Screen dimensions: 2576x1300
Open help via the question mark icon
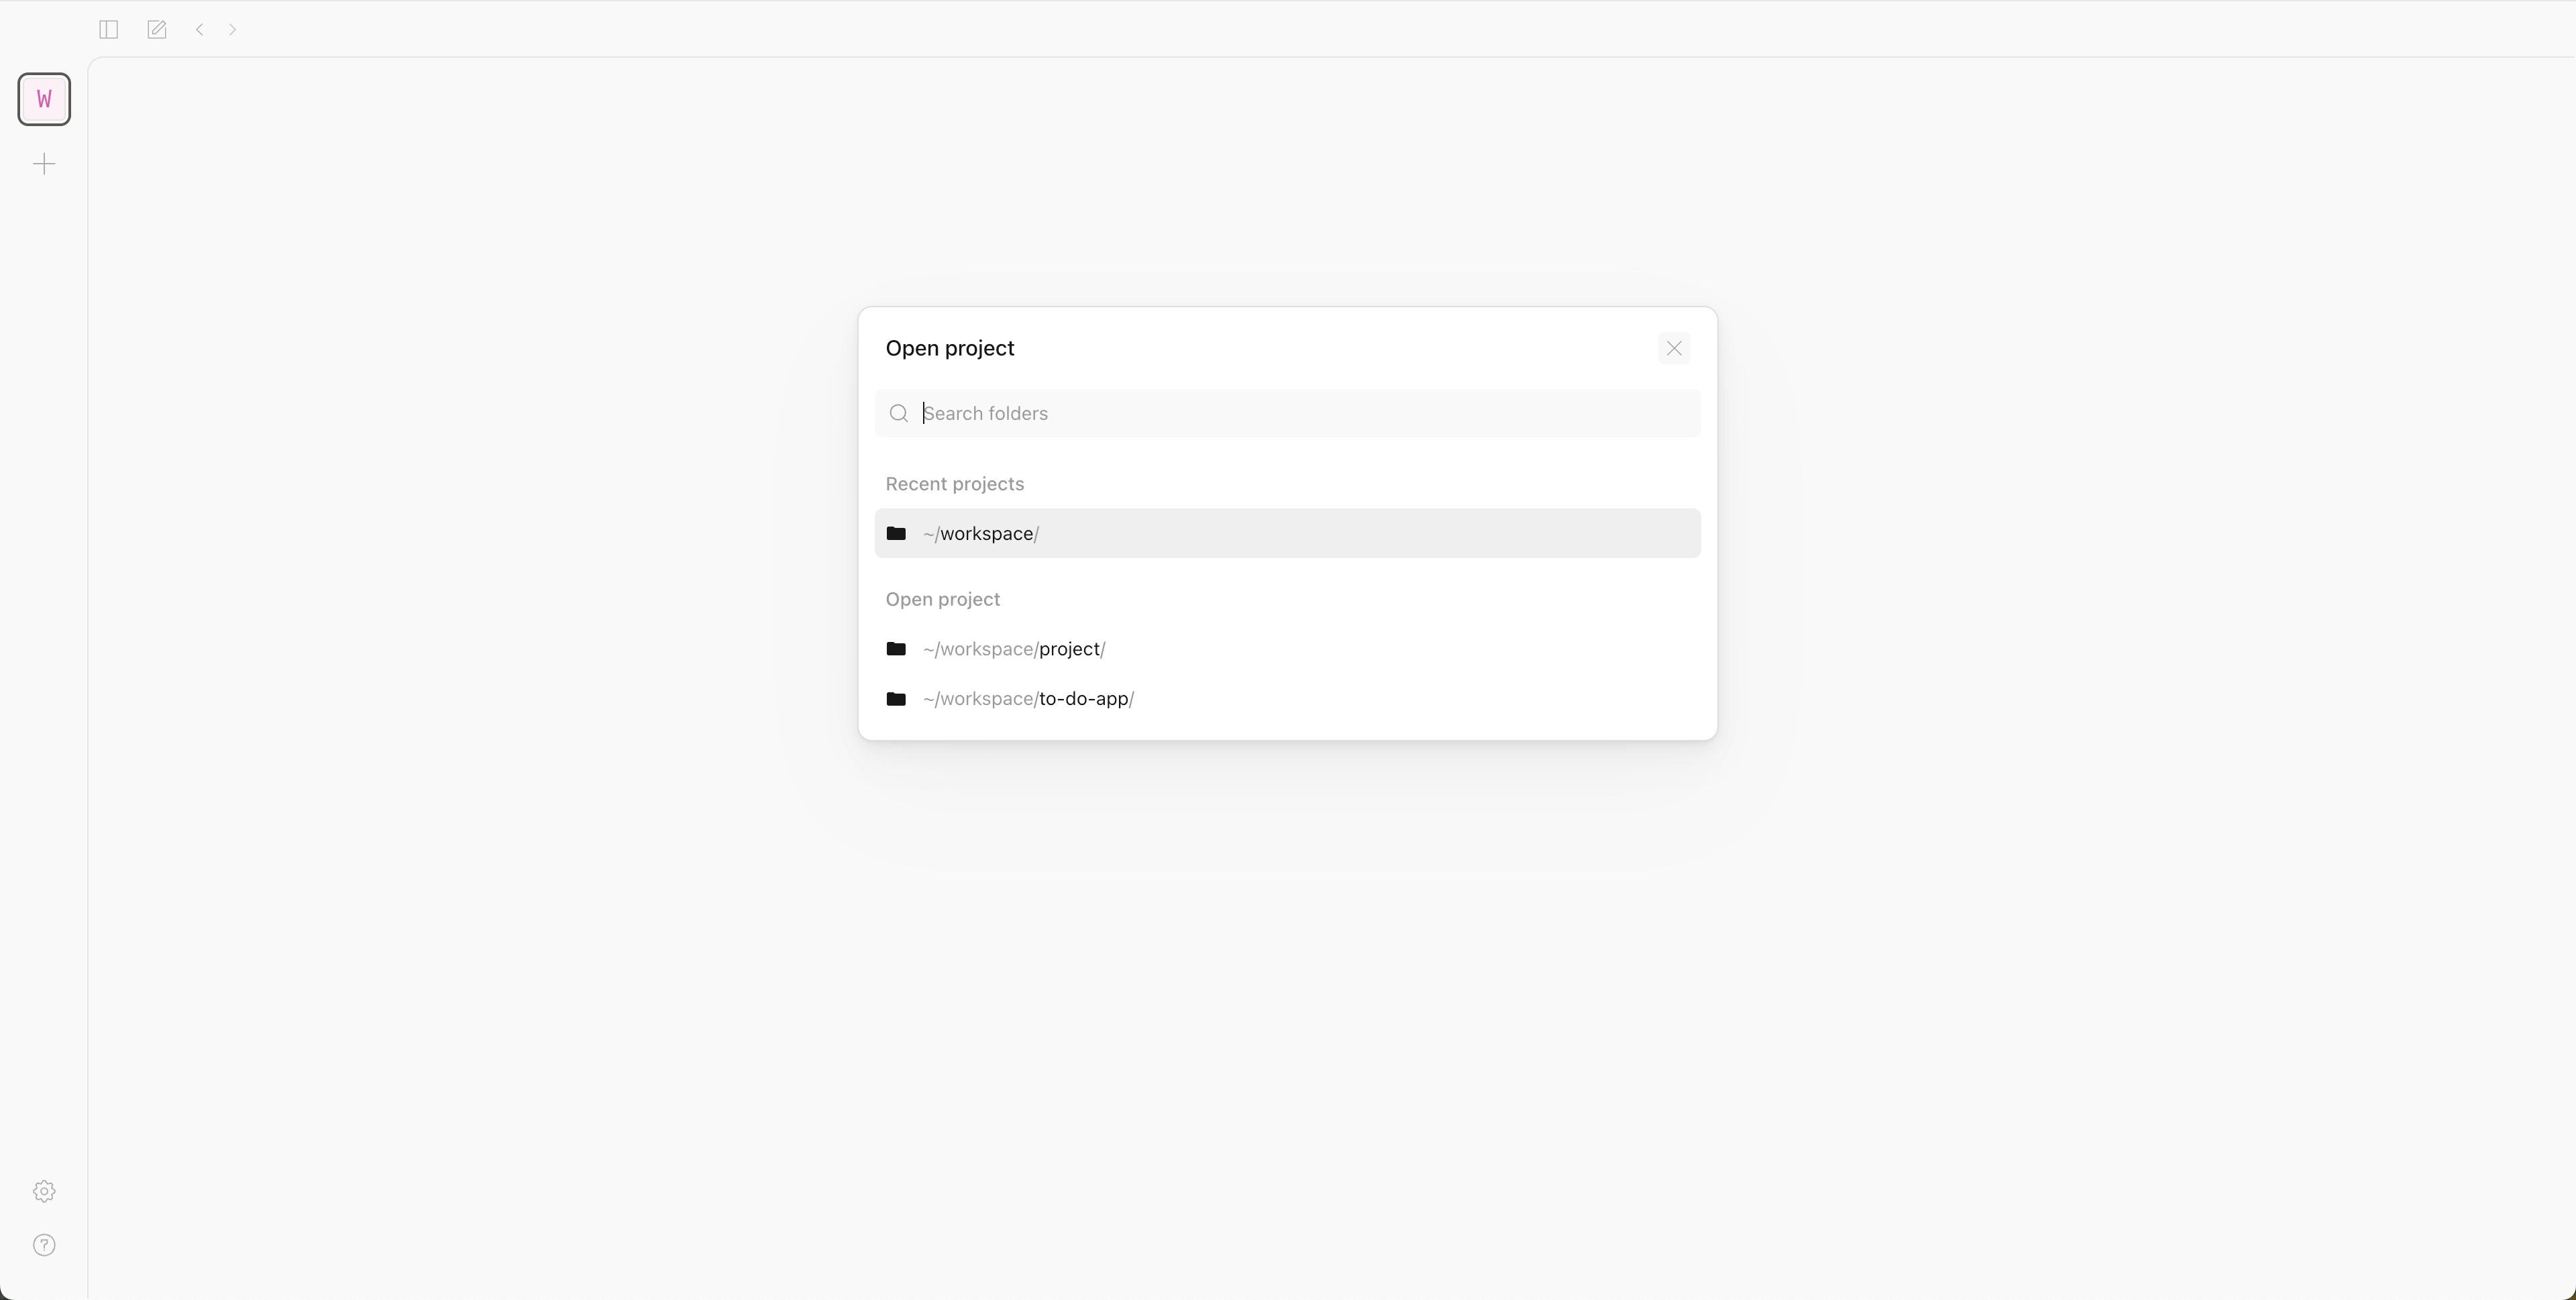(x=44, y=1244)
